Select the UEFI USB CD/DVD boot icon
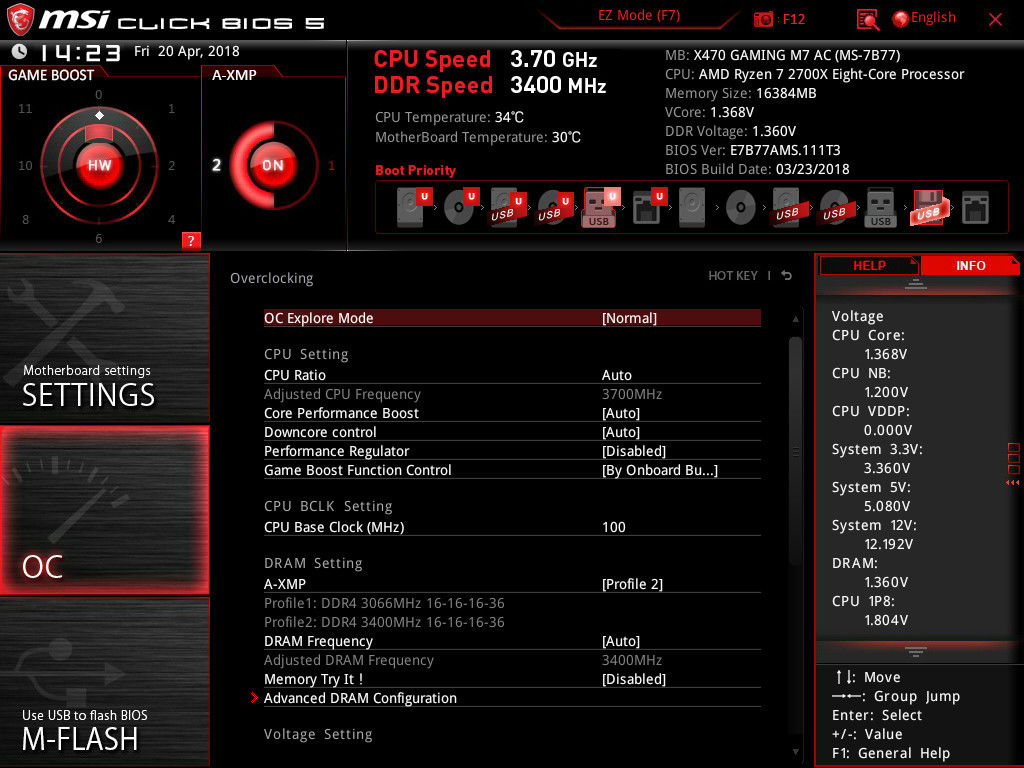1024x768 pixels. (554, 207)
